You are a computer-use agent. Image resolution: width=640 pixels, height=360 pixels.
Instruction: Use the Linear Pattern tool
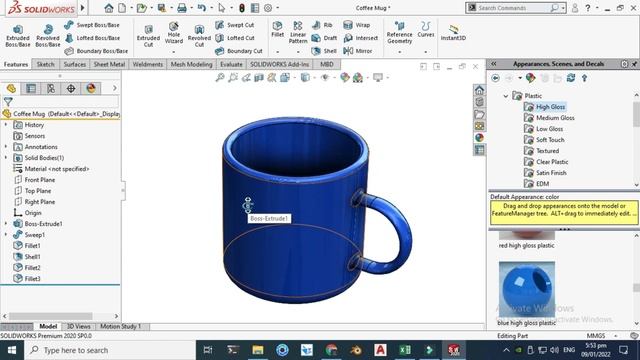click(x=298, y=33)
